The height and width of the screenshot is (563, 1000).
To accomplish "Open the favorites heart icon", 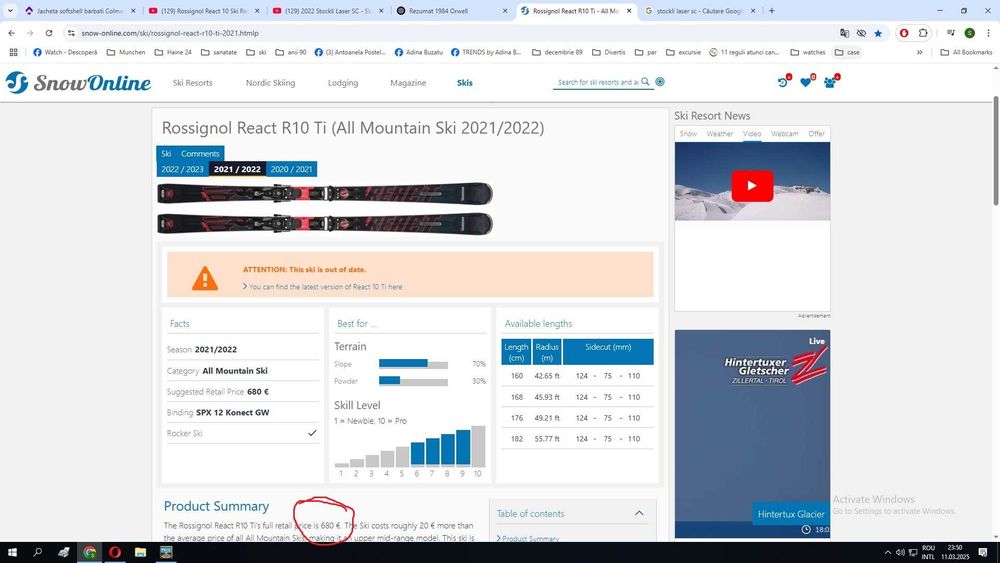I will [x=806, y=82].
